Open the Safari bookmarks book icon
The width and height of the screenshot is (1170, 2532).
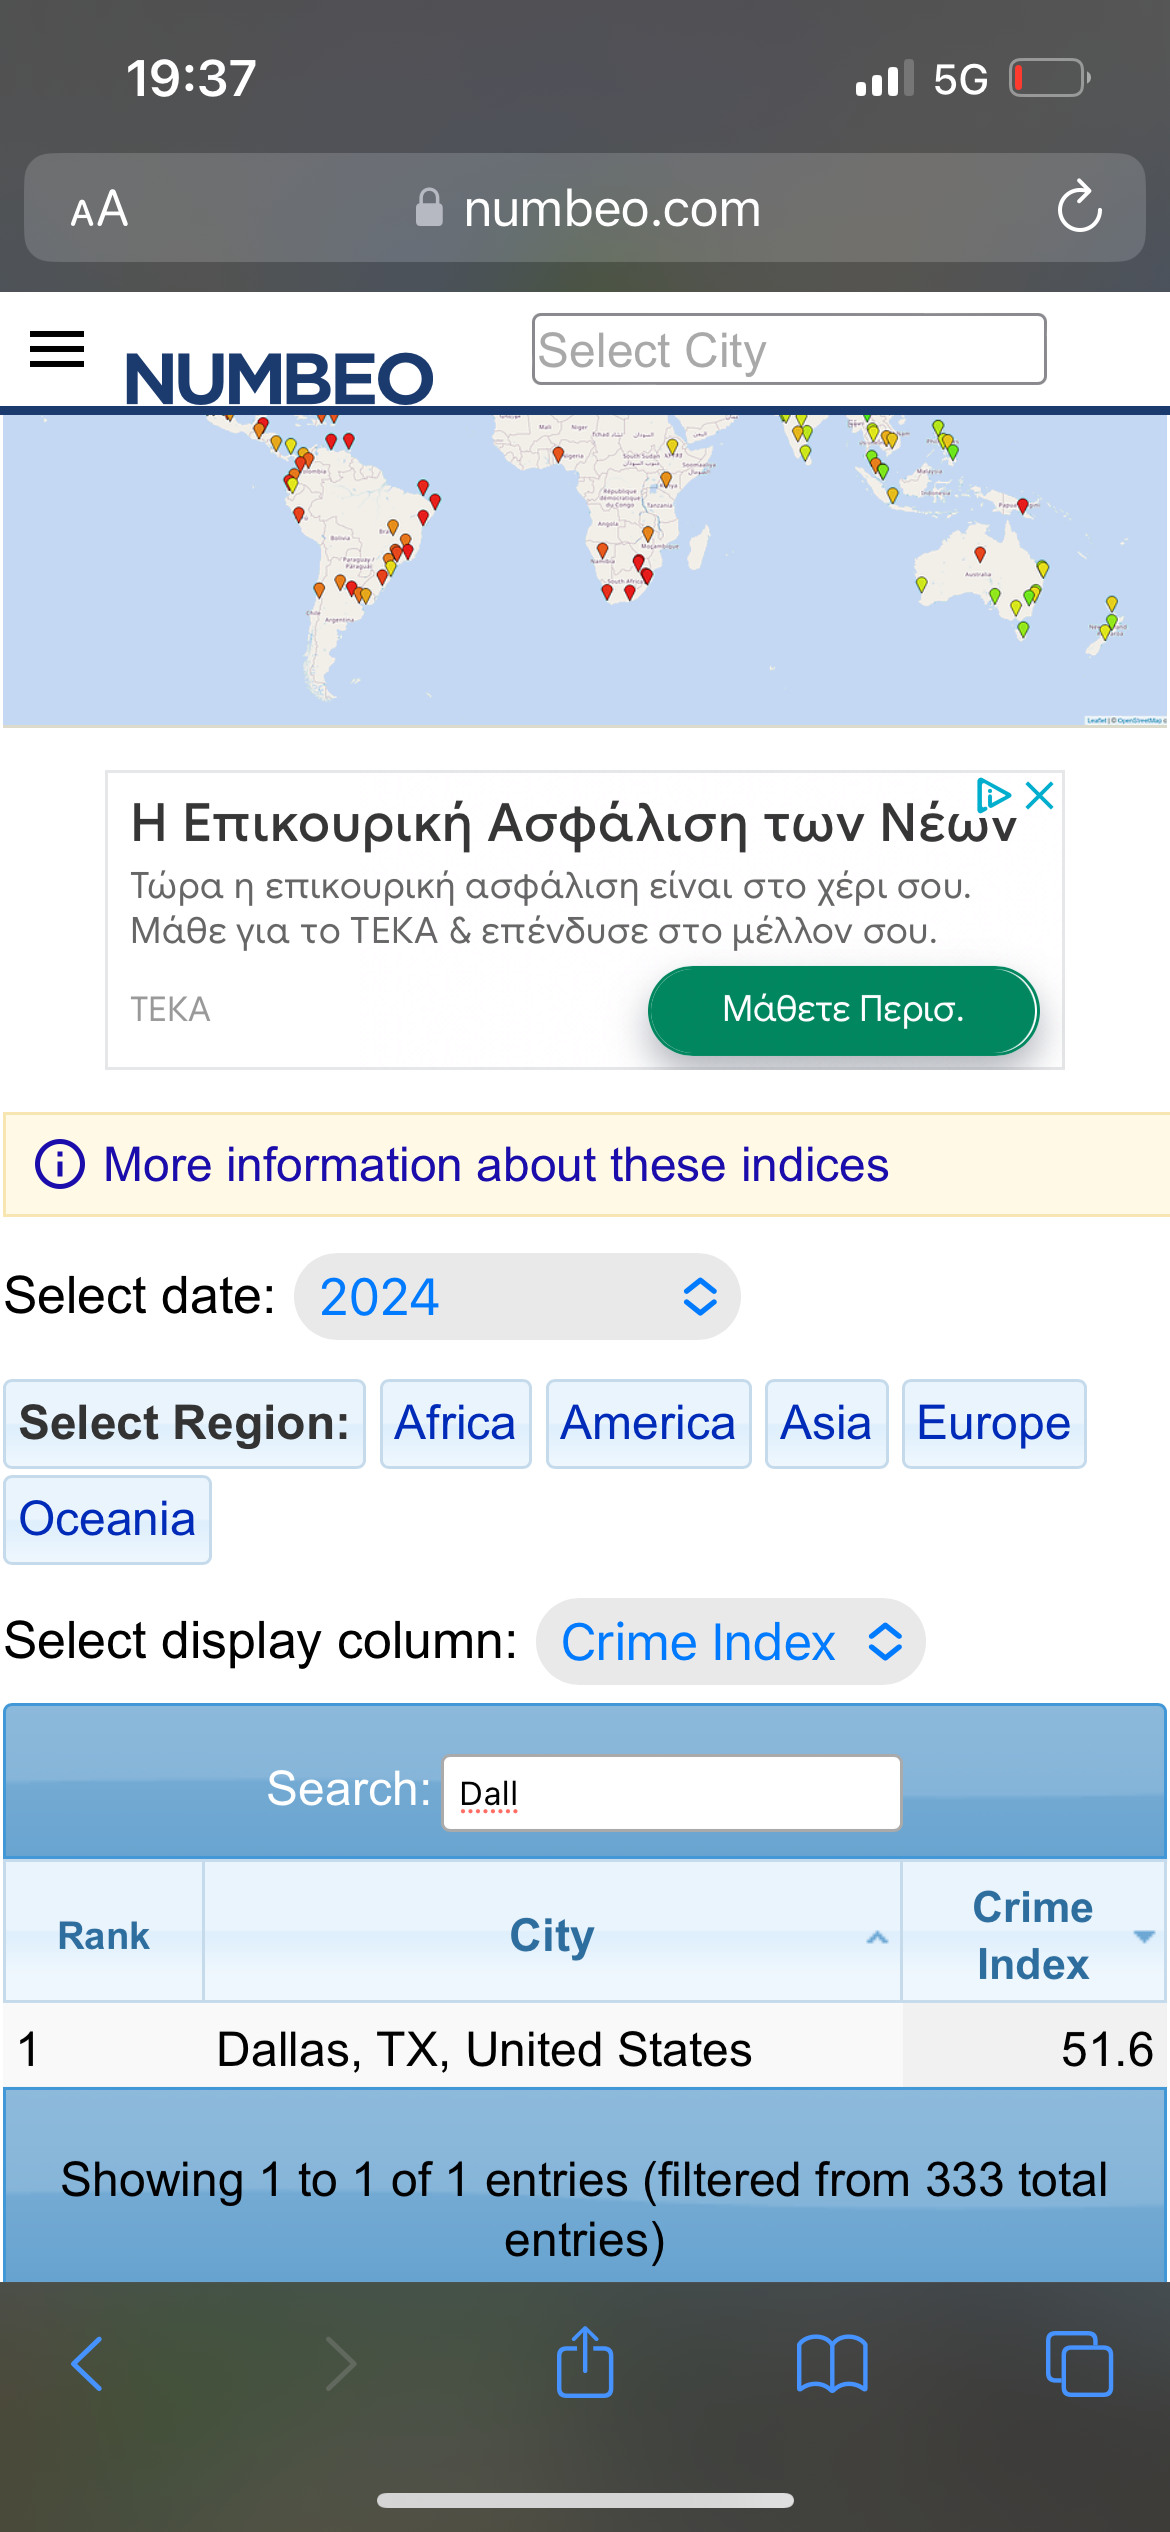pos(832,2364)
